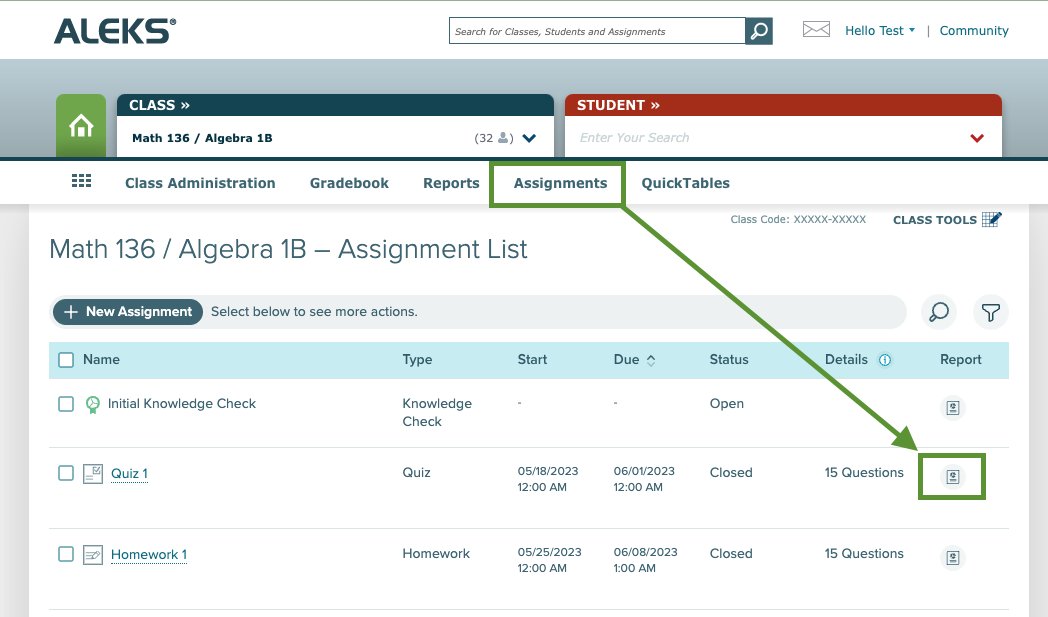Check the Quiz 1 row checkbox

coord(66,473)
